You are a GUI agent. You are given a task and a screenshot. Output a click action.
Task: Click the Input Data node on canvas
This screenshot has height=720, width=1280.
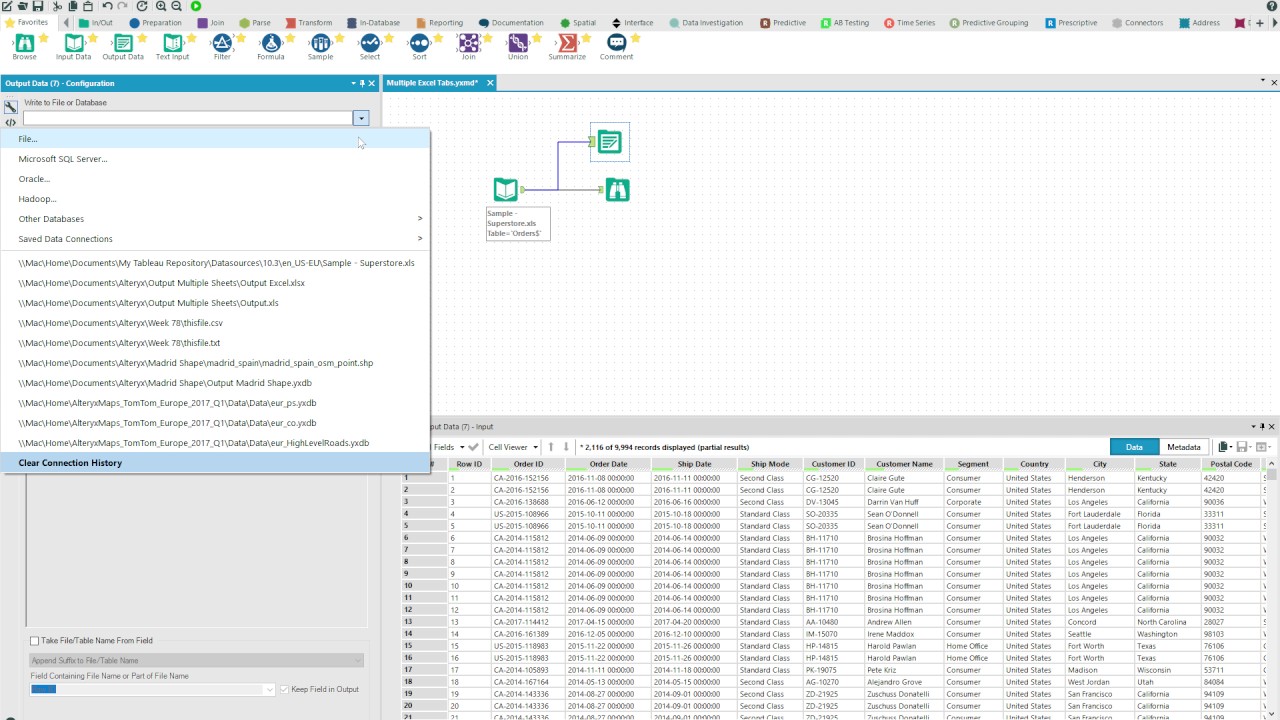click(506, 189)
